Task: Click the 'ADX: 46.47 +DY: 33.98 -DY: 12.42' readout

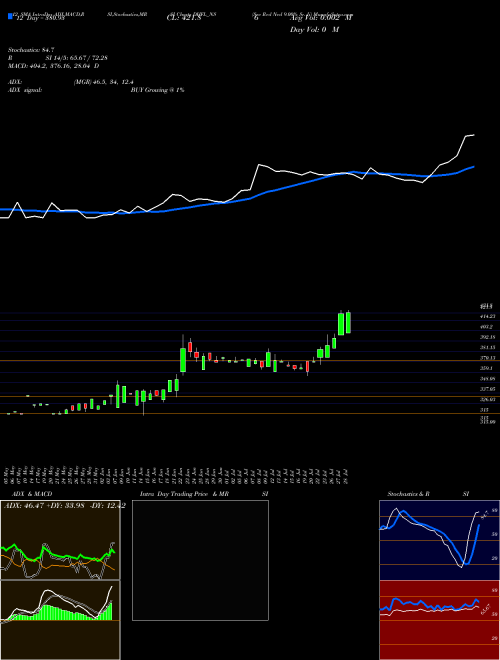Action: (x=64, y=506)
